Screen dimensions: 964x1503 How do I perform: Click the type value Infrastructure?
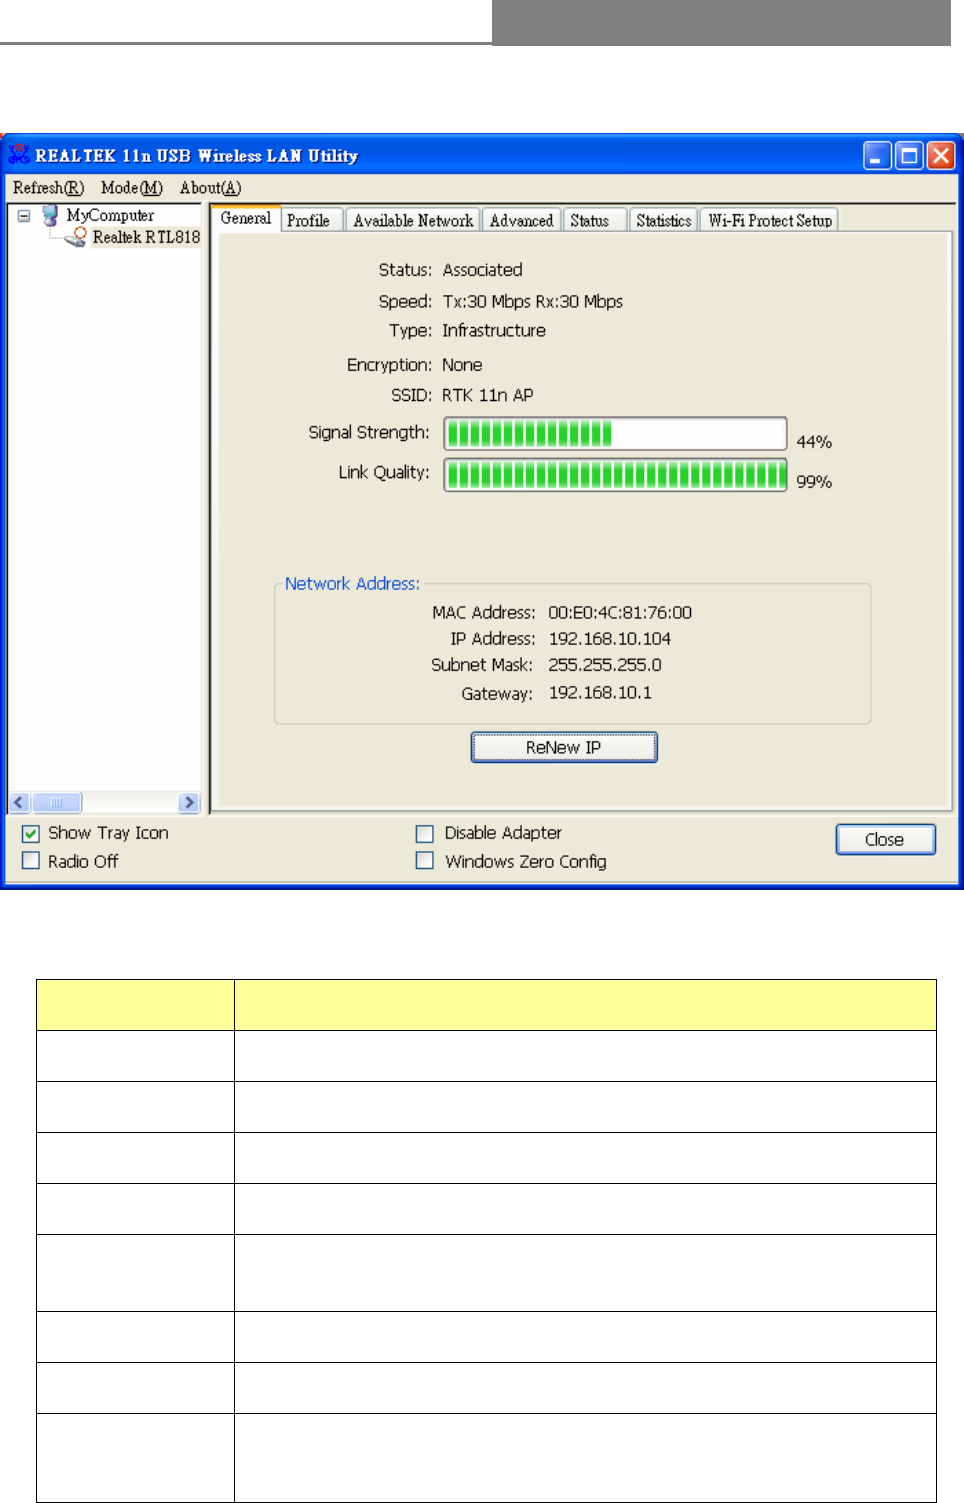tap(494, 331)
